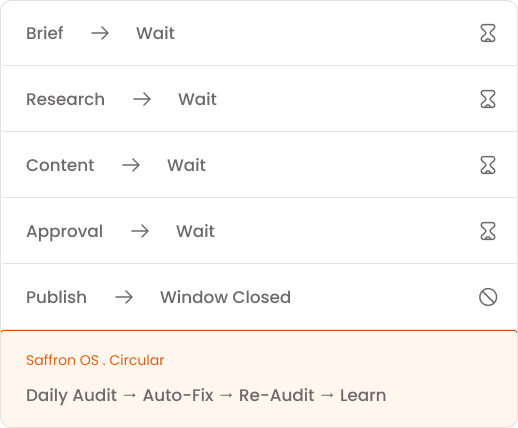Click the Re-Audit text in footer banner
Viewport: 518px width, 428px height.
click(277, 395)
